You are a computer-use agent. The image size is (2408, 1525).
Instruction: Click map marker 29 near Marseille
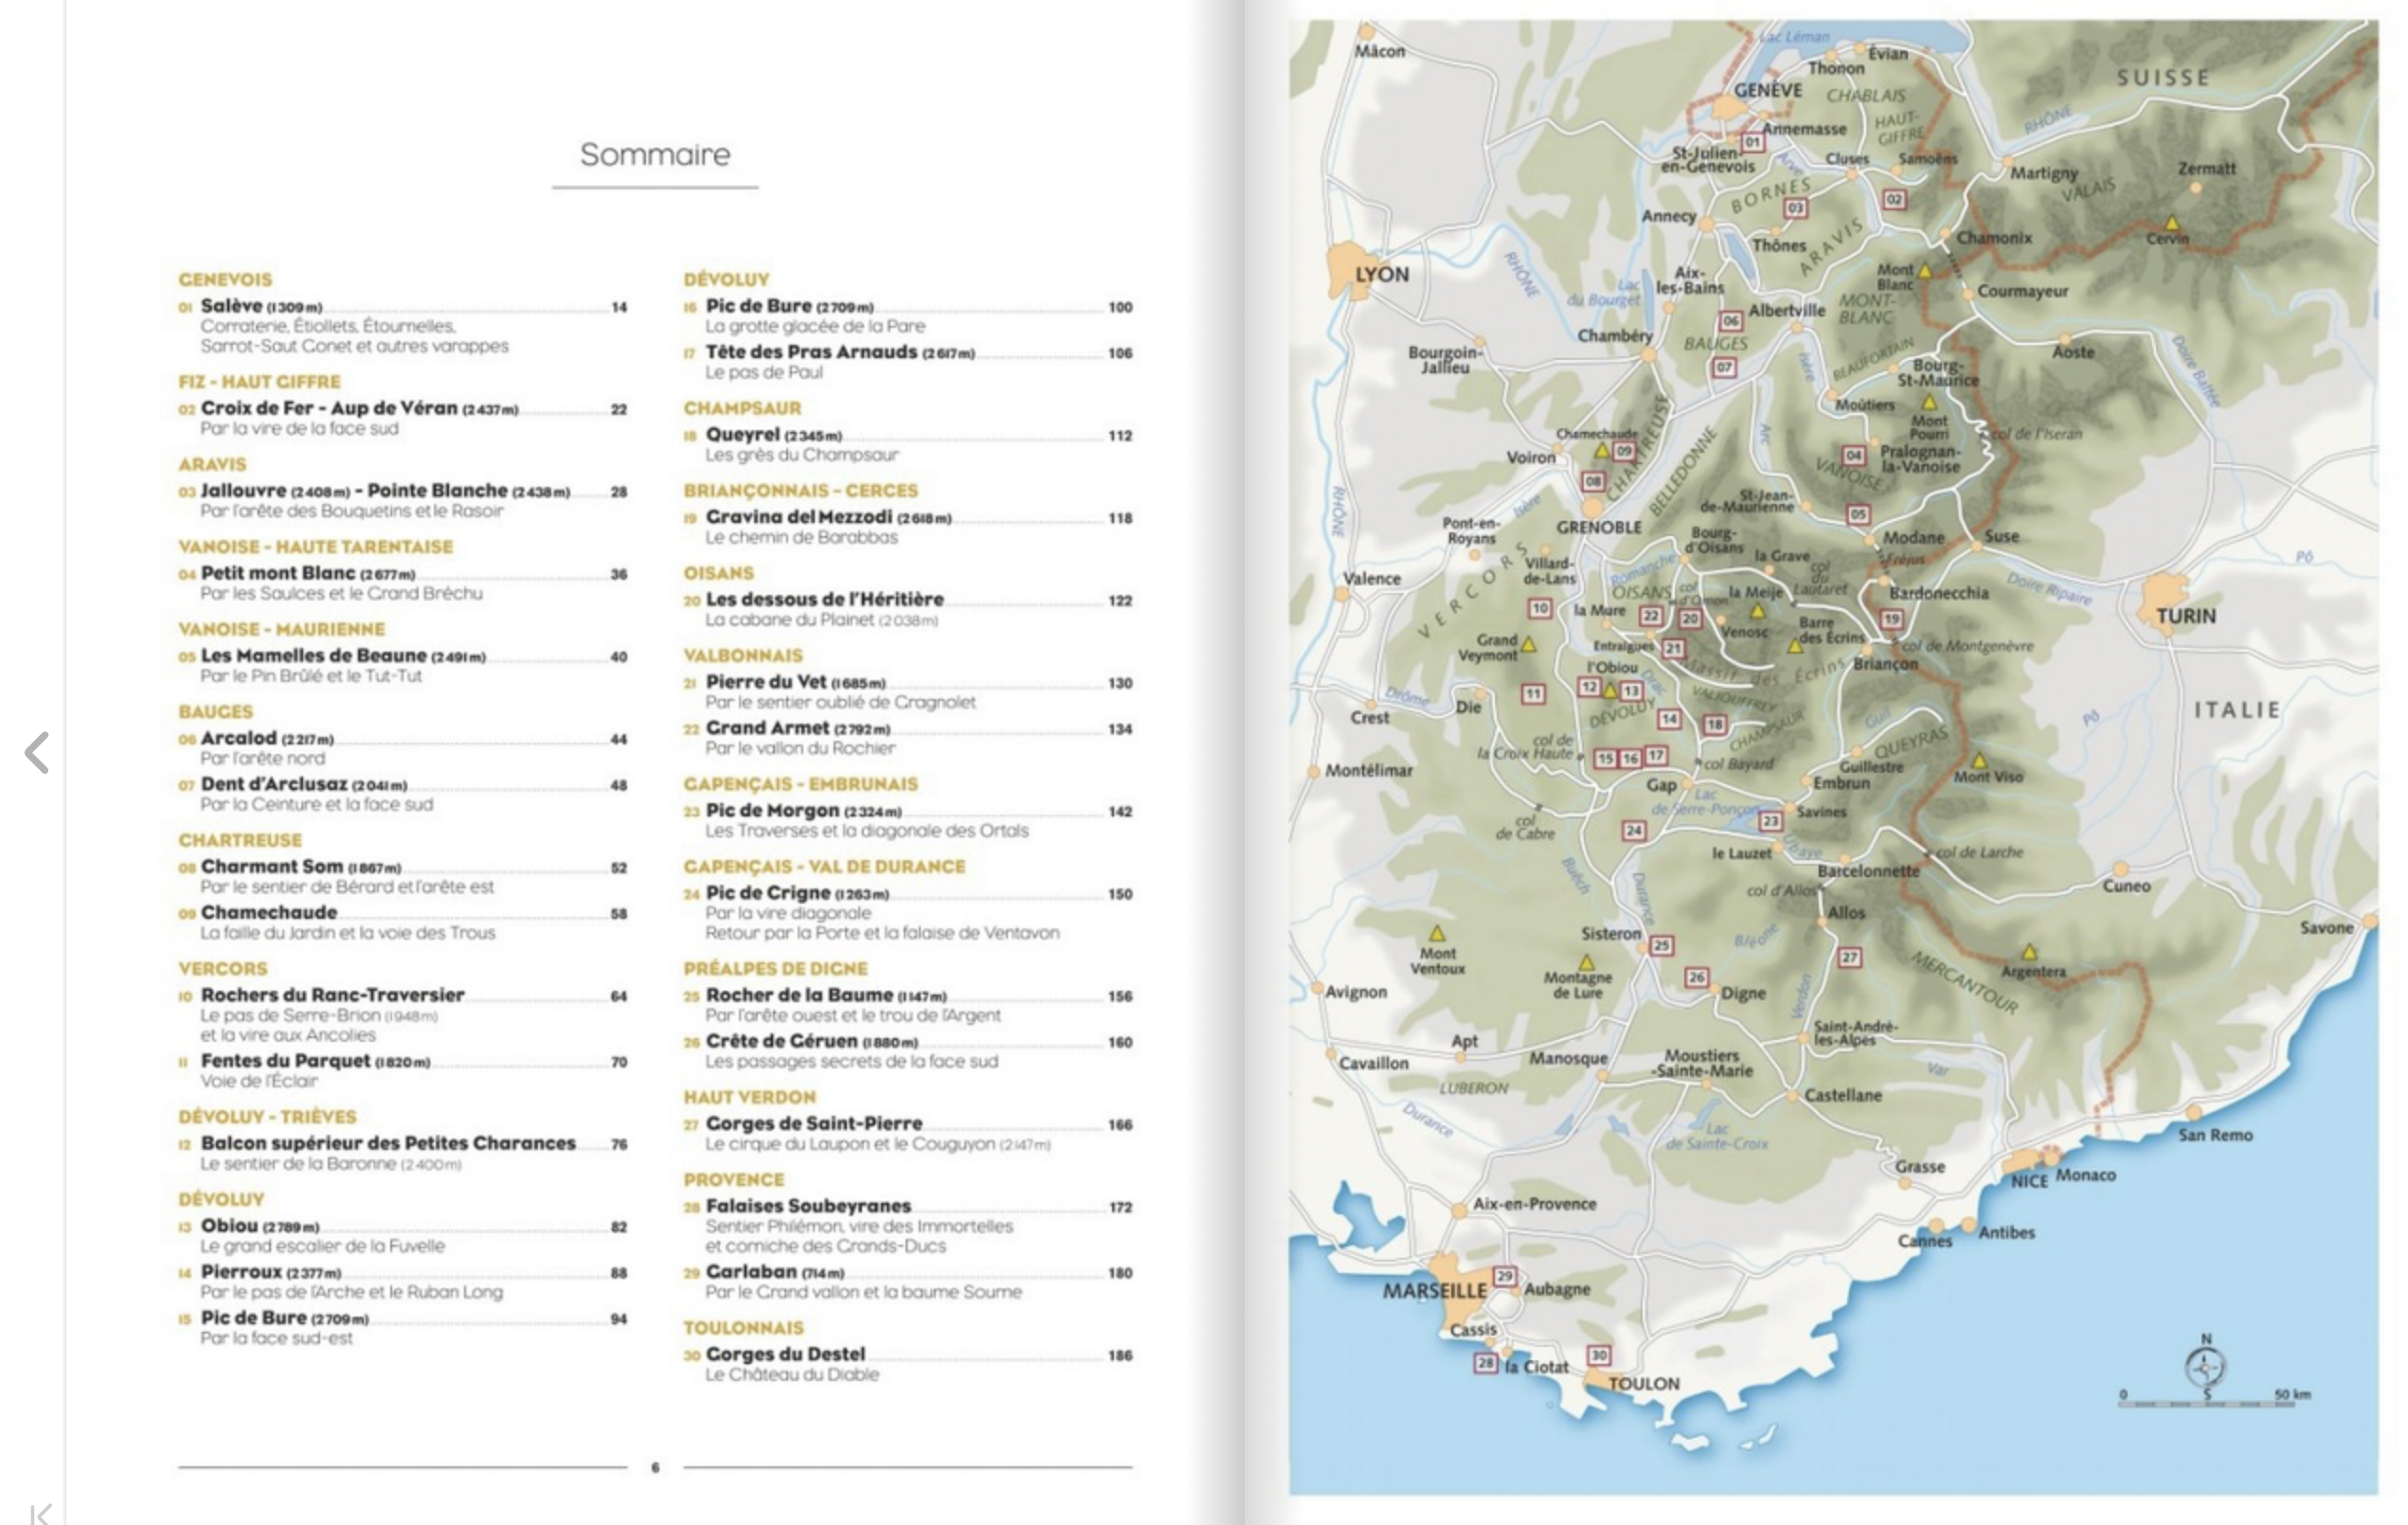(1504, 1276)
